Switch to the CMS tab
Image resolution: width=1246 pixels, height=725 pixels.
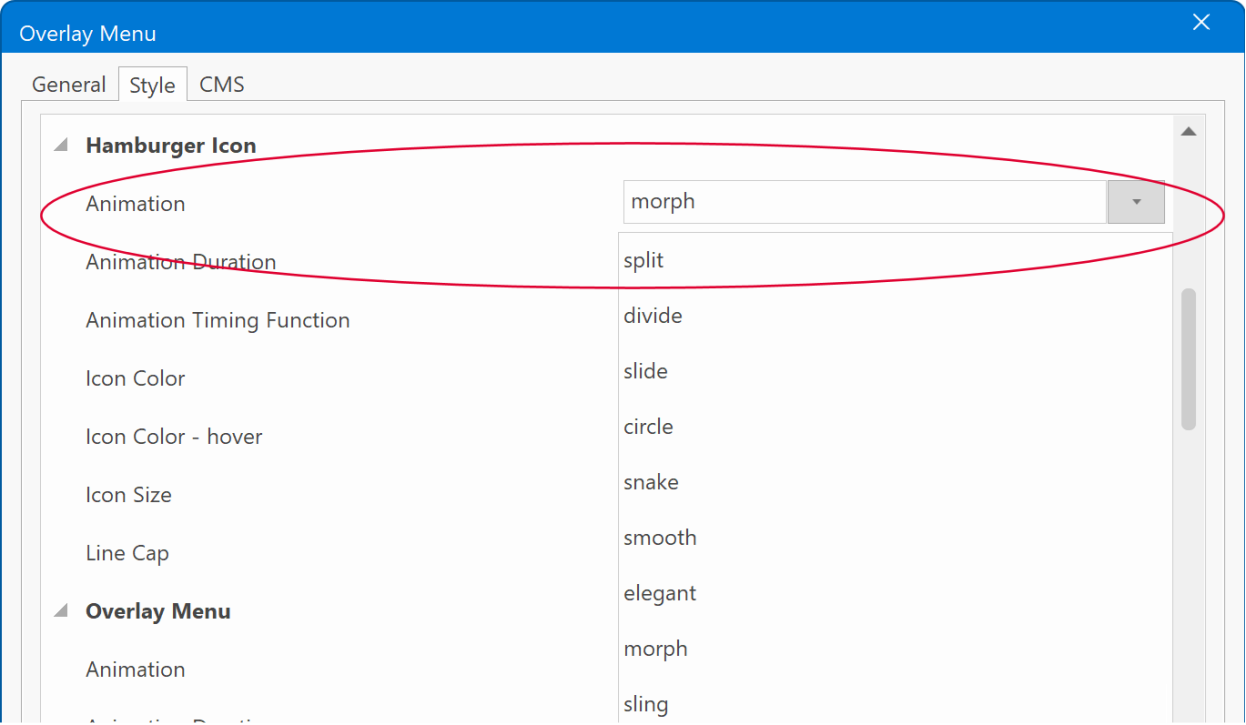222,84
